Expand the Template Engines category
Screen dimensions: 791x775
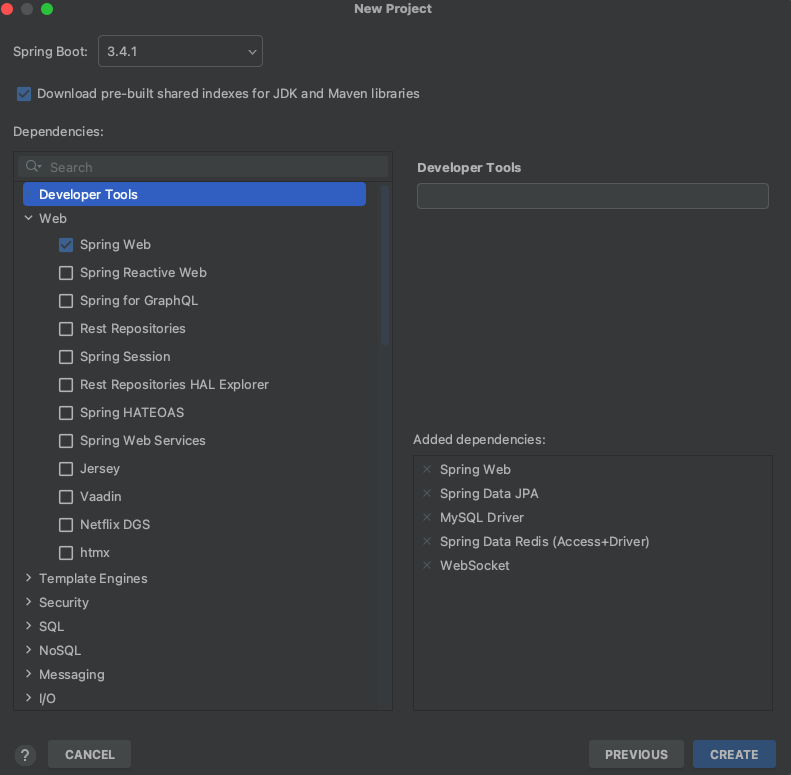[x=29, y=578]
